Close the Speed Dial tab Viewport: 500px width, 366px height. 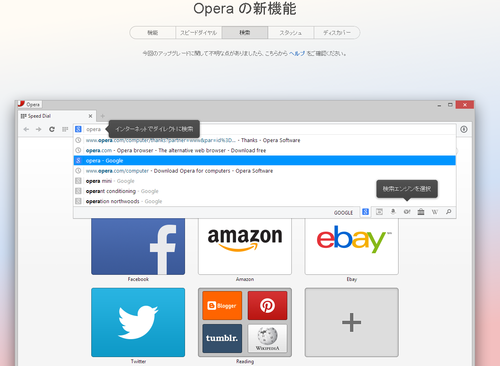click(90, 116)
